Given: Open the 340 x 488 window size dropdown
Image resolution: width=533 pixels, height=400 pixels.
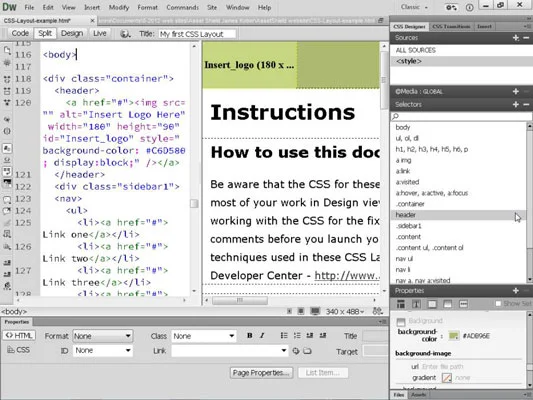Looking at the screenshot, I should pyautogui.click(x=345, y=312).
